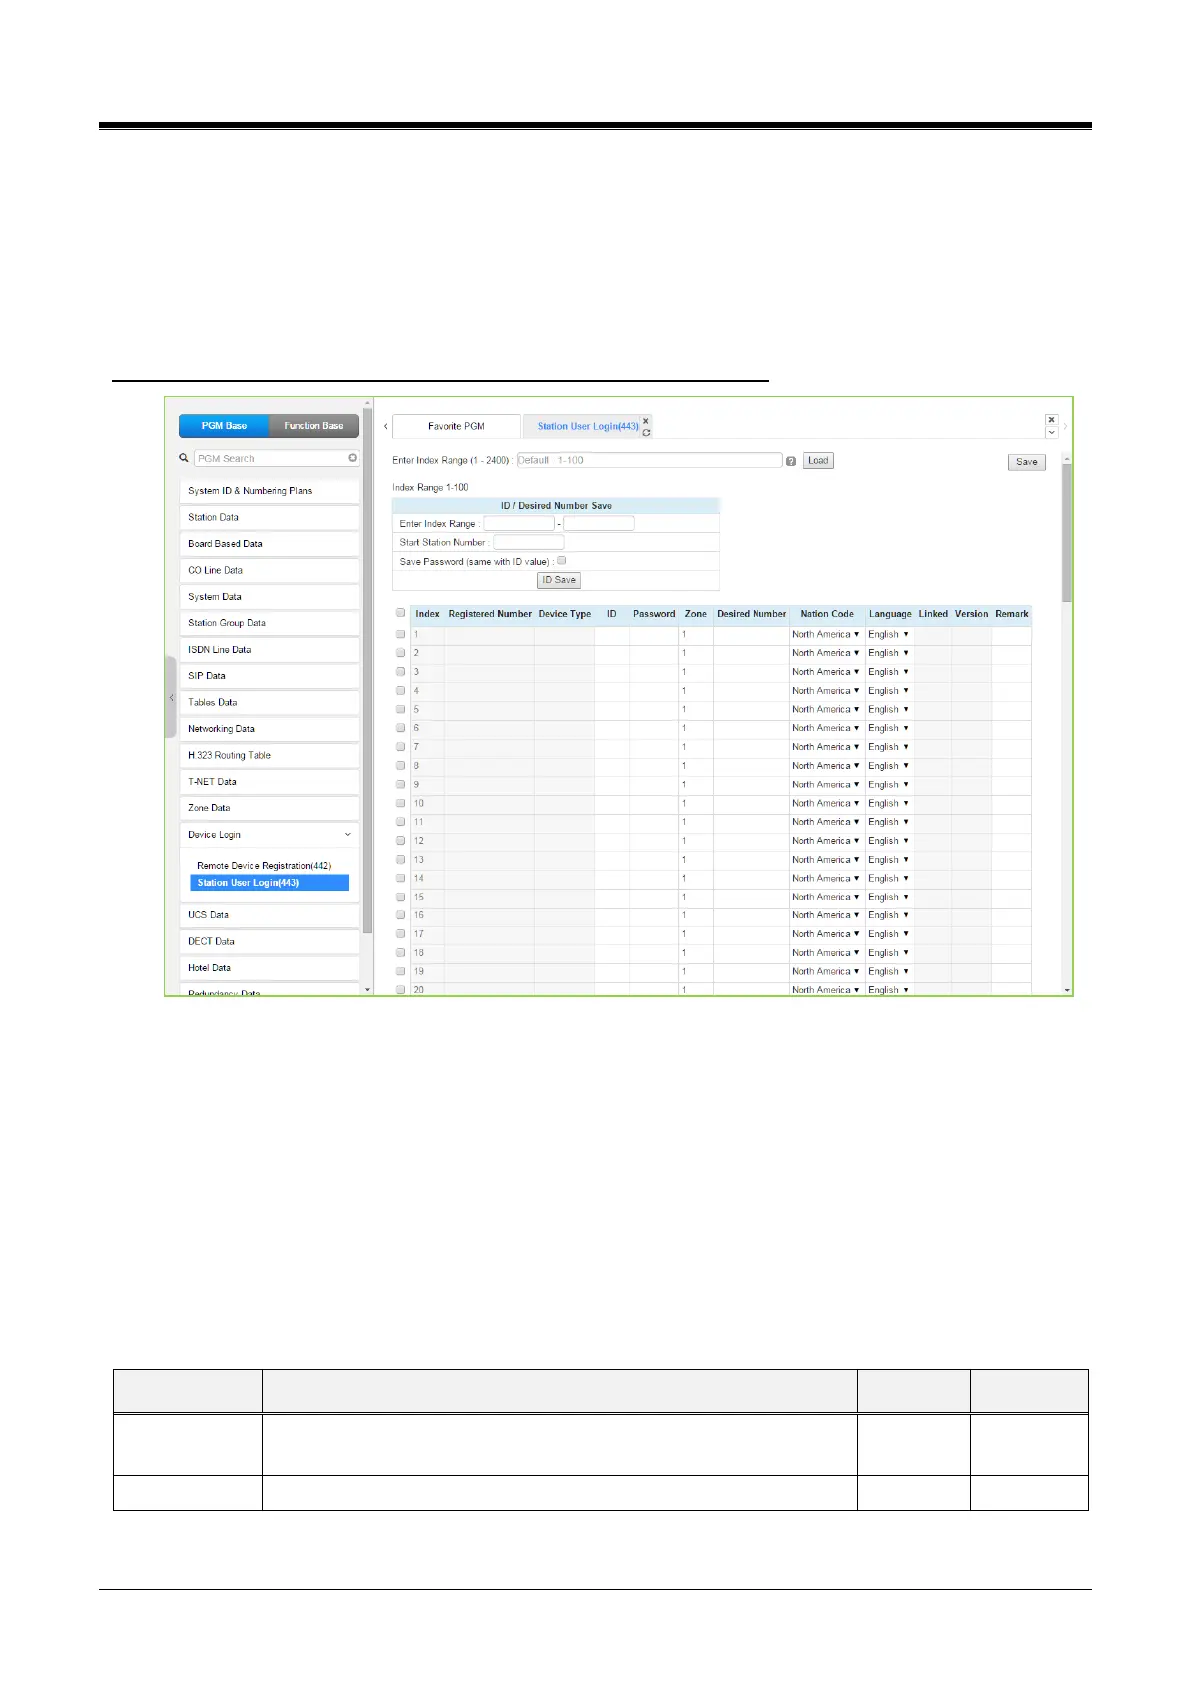This screenshot has height=1684, width=1191.
Task: Open the Tables Data menu
Action: [x=269, y=702]
